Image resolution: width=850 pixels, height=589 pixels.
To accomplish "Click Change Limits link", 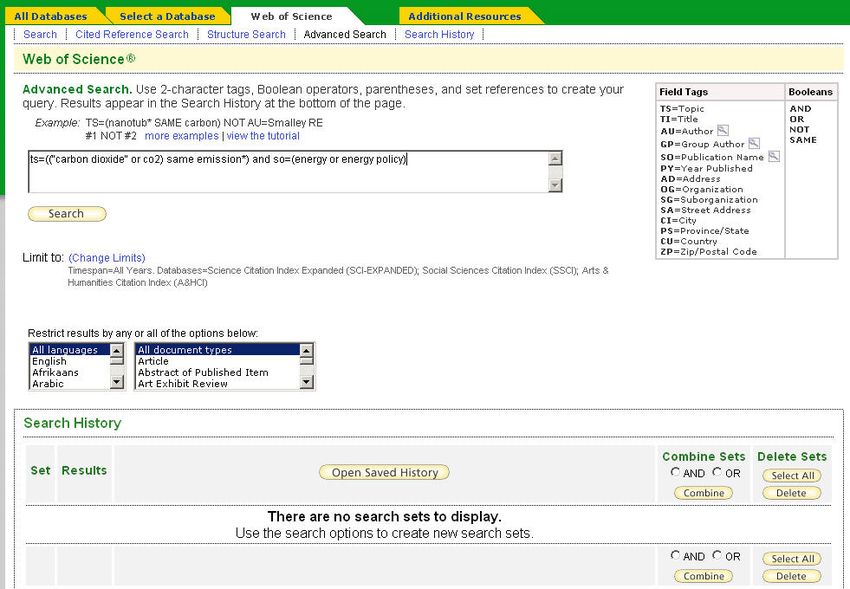I will point(107,258).
